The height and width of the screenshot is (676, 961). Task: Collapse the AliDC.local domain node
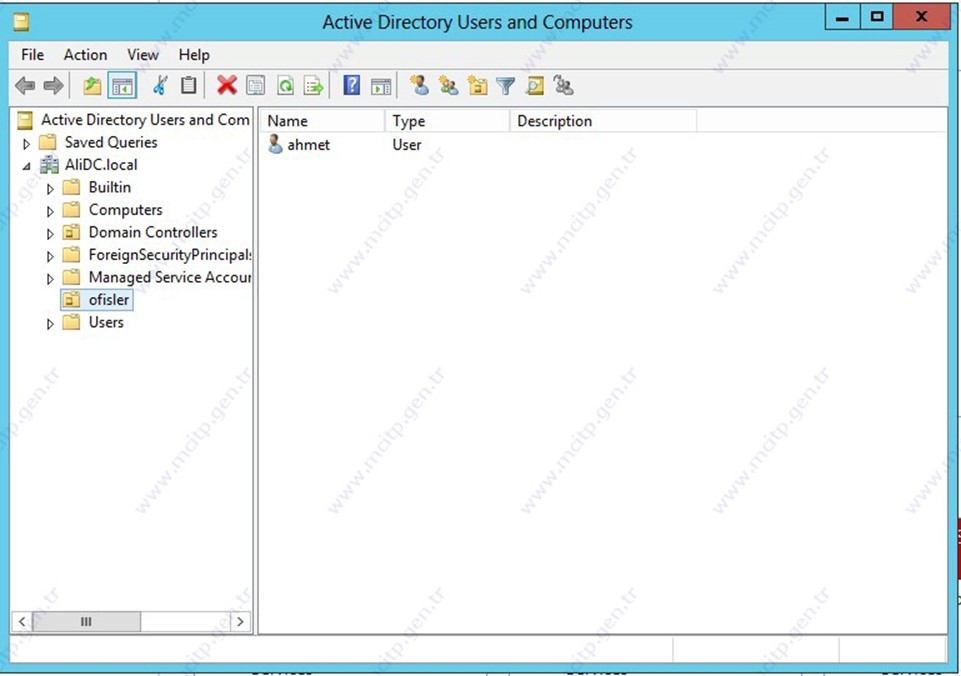click(26, 166)
